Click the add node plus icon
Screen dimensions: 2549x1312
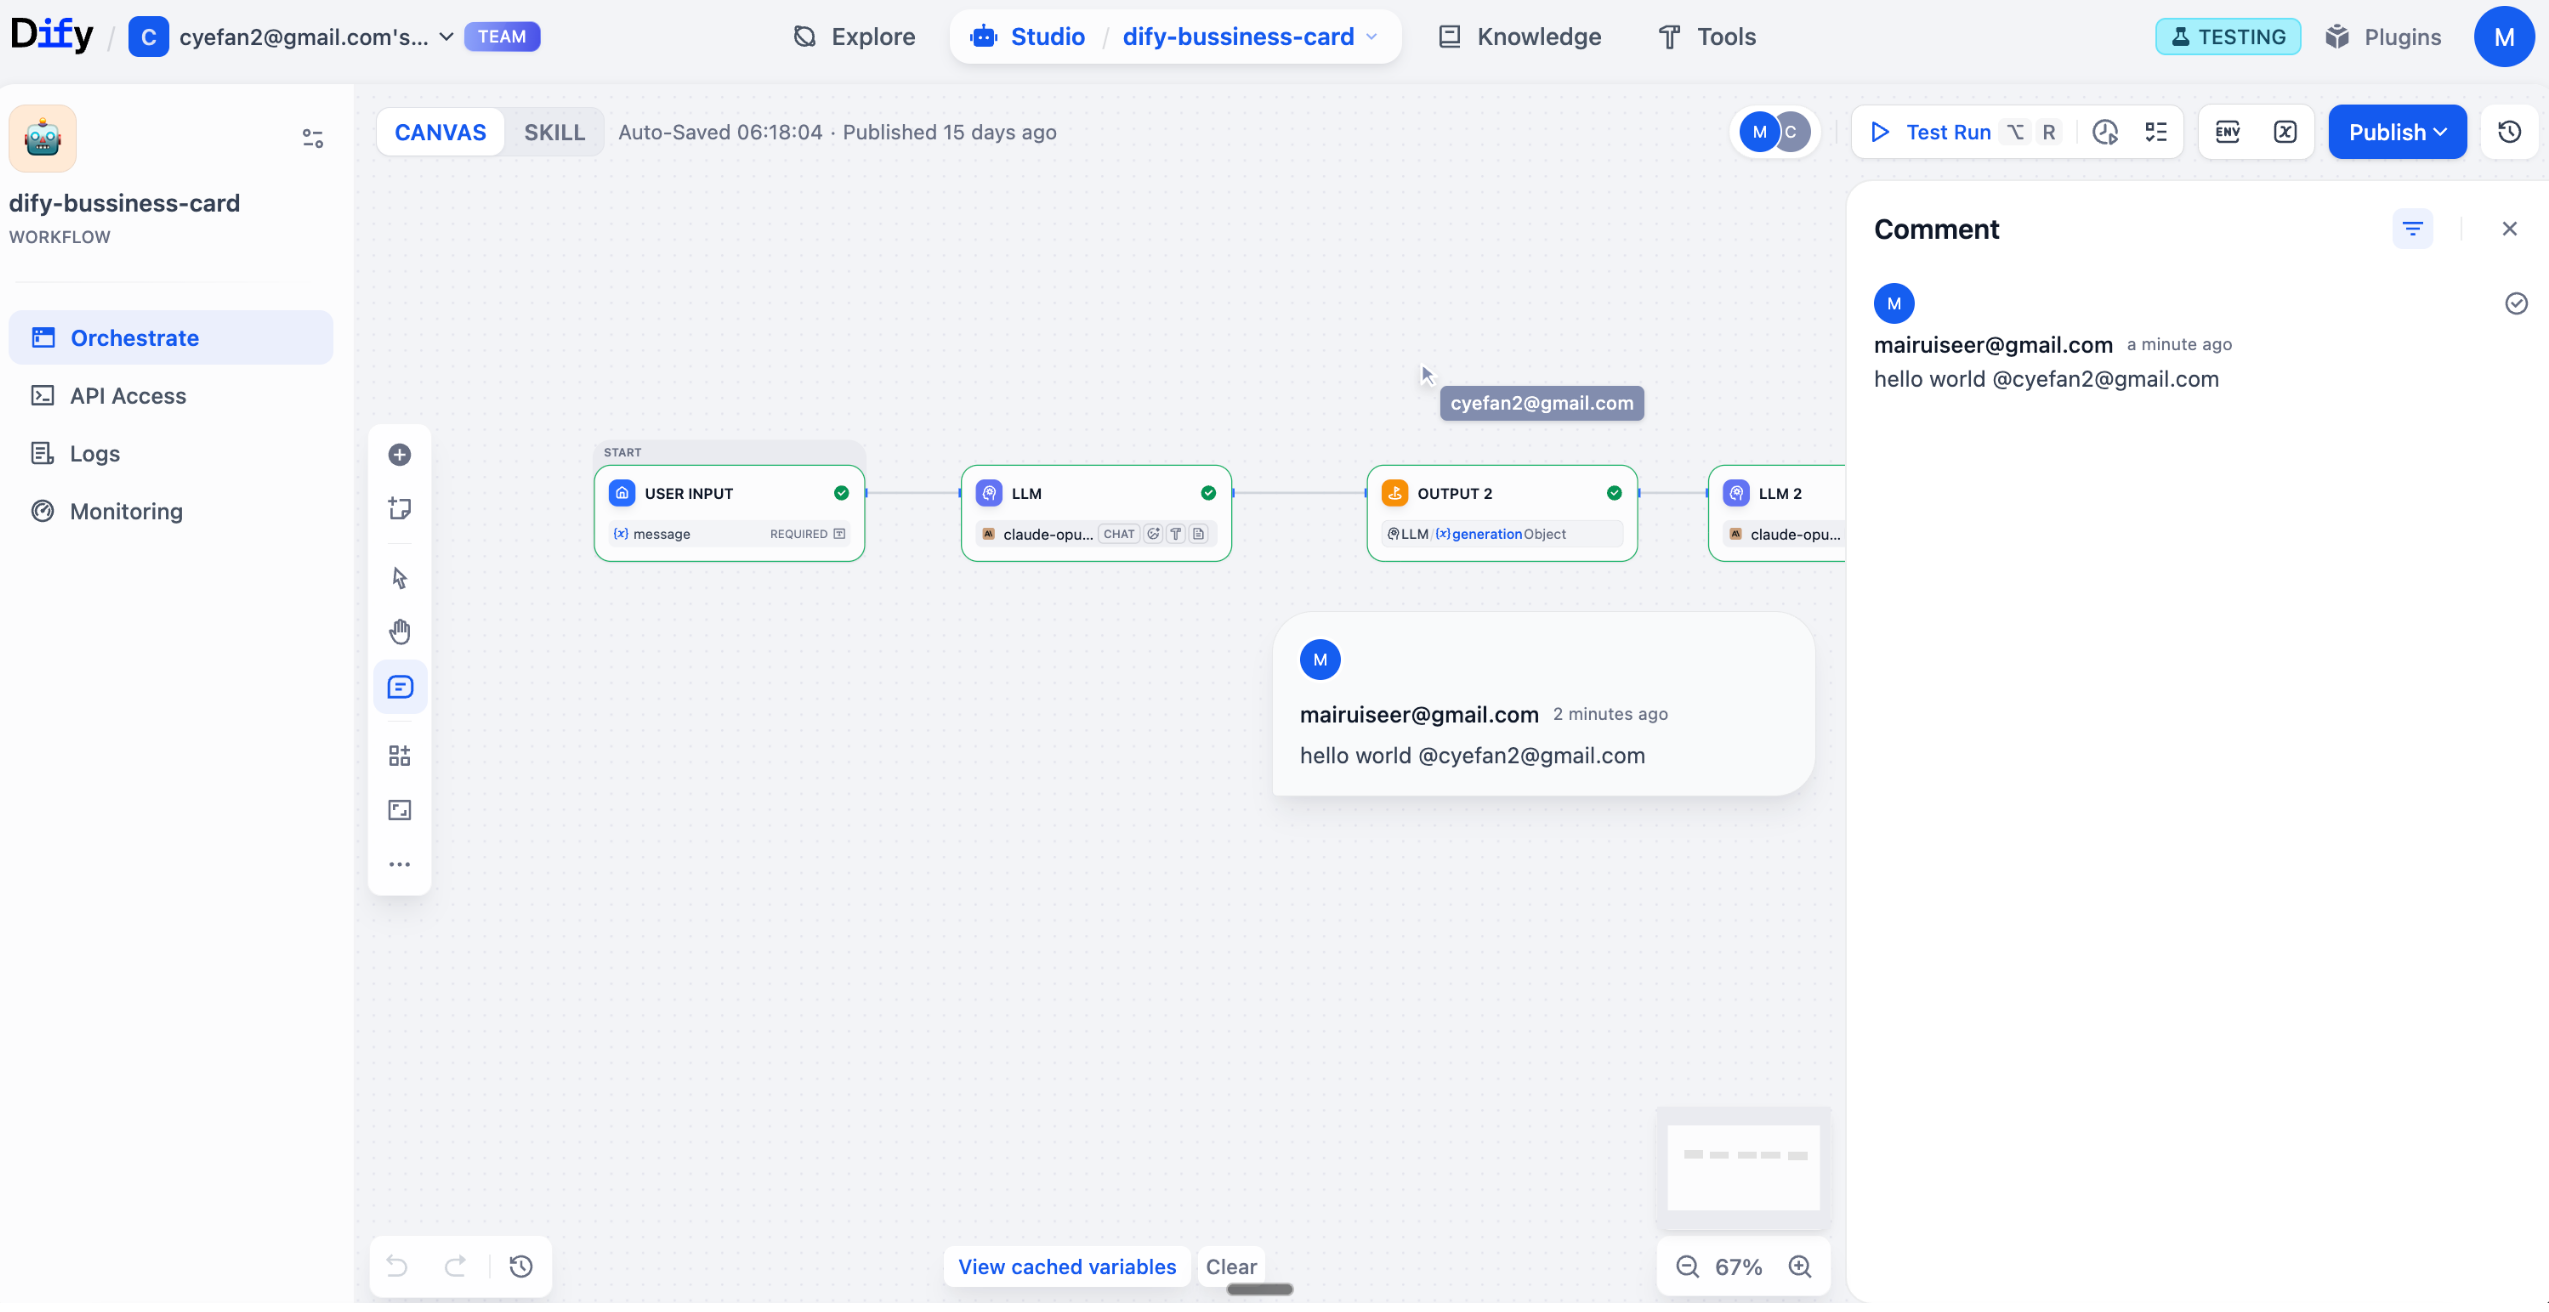click(399, 455)
